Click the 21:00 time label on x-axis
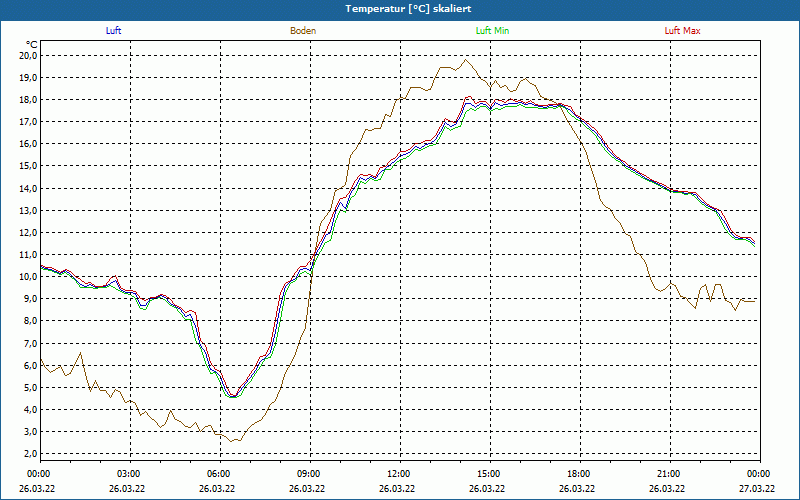Viewport: 800px width, 500px height. (668, 474)
